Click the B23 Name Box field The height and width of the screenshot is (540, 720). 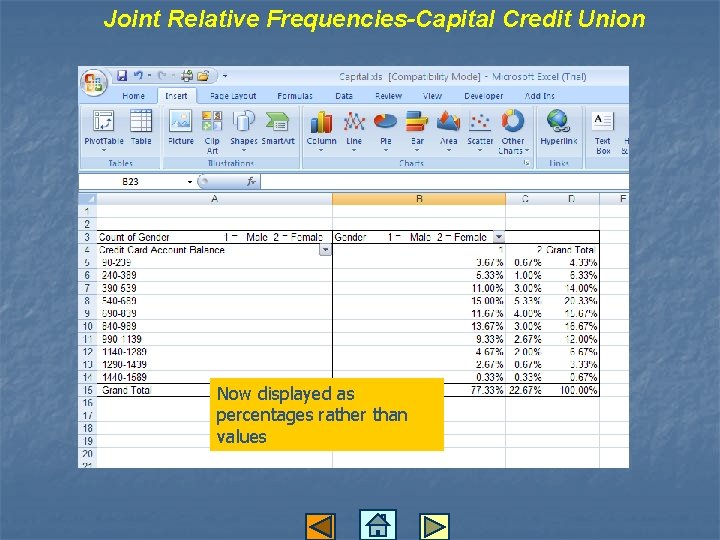point(130,181)
